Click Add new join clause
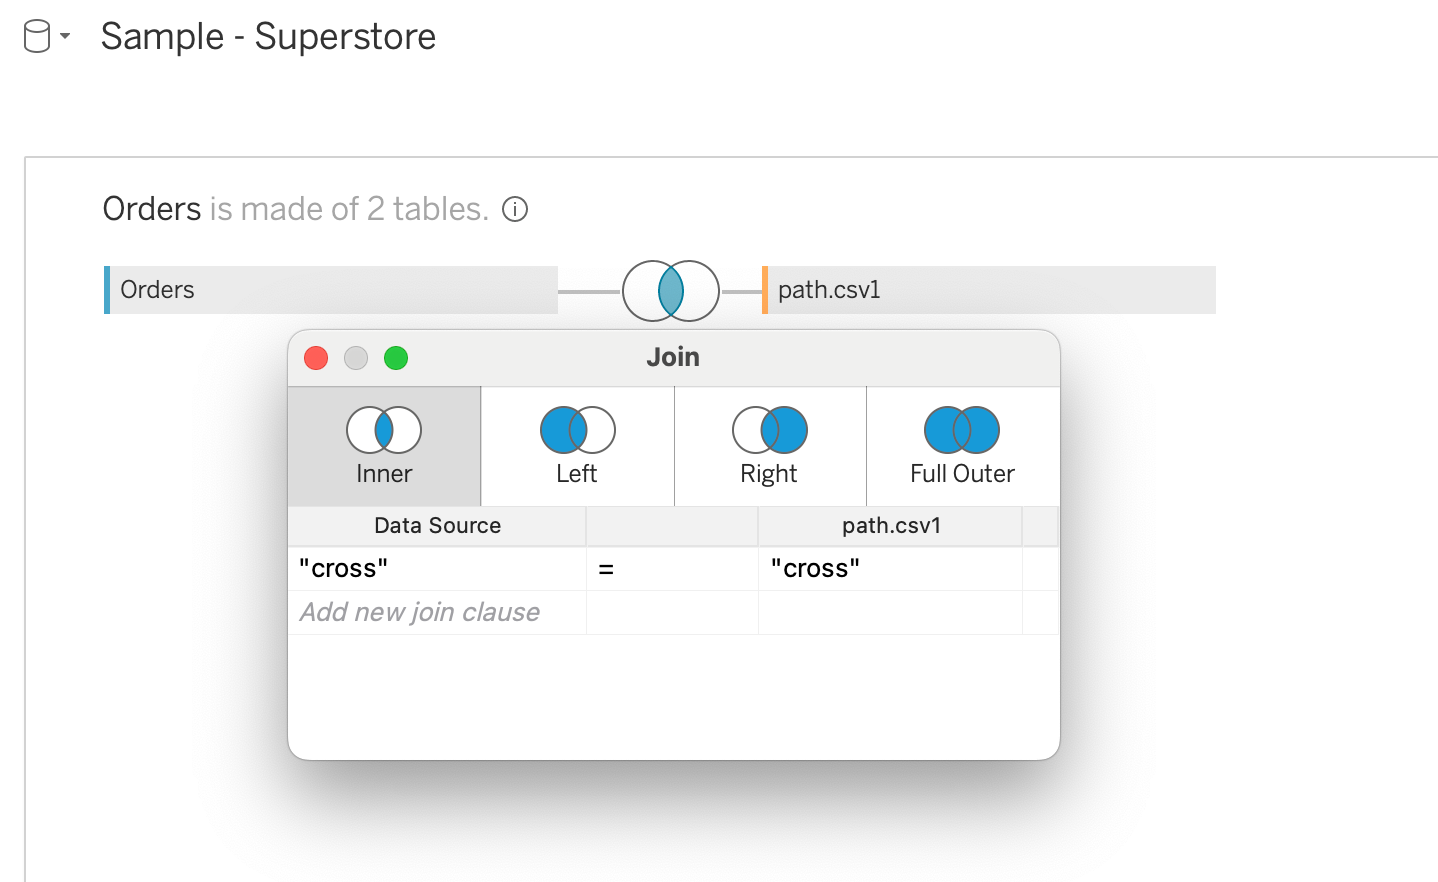Screen dimensions: 1438x882 420,612
